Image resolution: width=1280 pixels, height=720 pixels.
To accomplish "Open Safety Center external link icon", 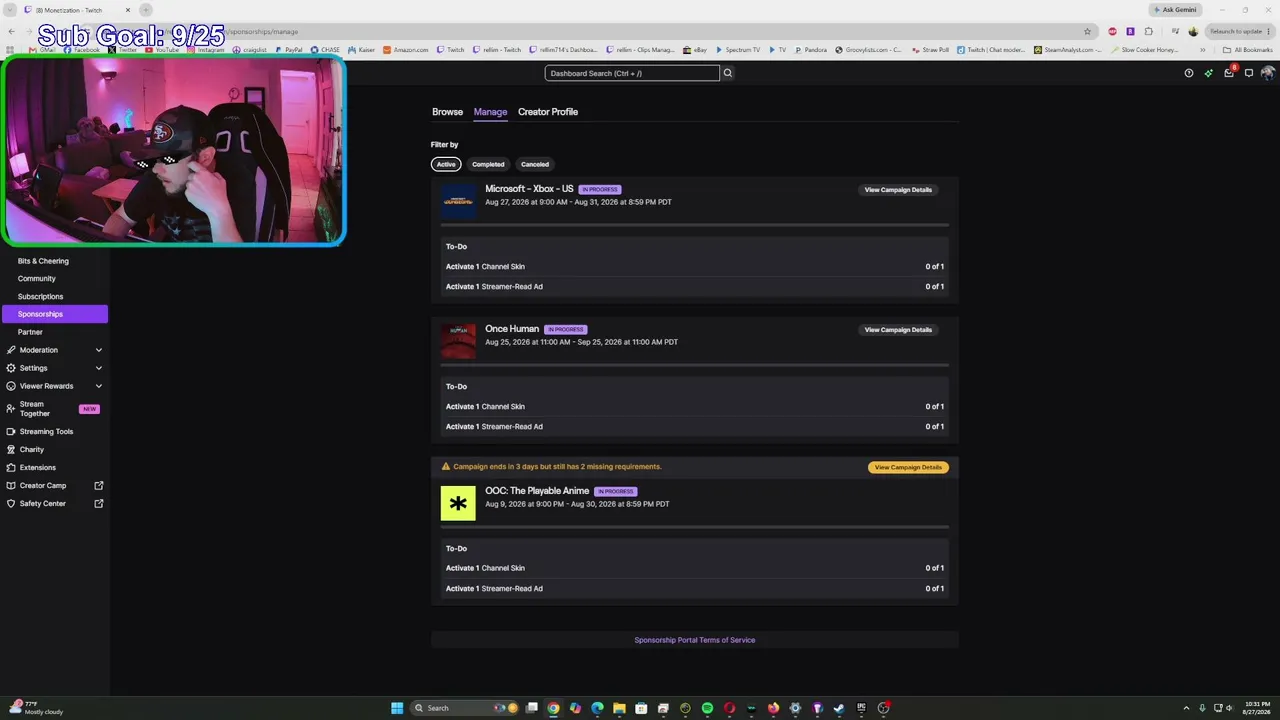I will click(99, 504).
